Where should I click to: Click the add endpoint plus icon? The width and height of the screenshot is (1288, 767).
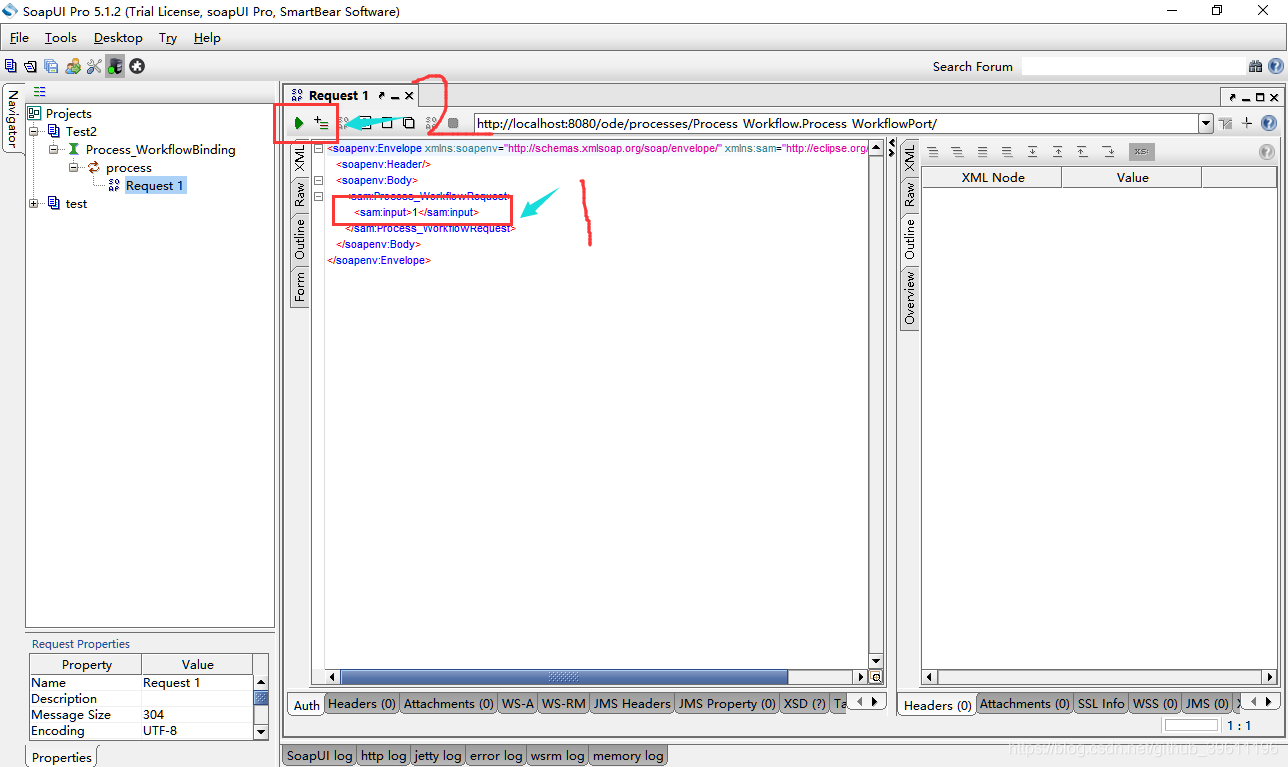pyautogui.click(x=1247, y=123)
